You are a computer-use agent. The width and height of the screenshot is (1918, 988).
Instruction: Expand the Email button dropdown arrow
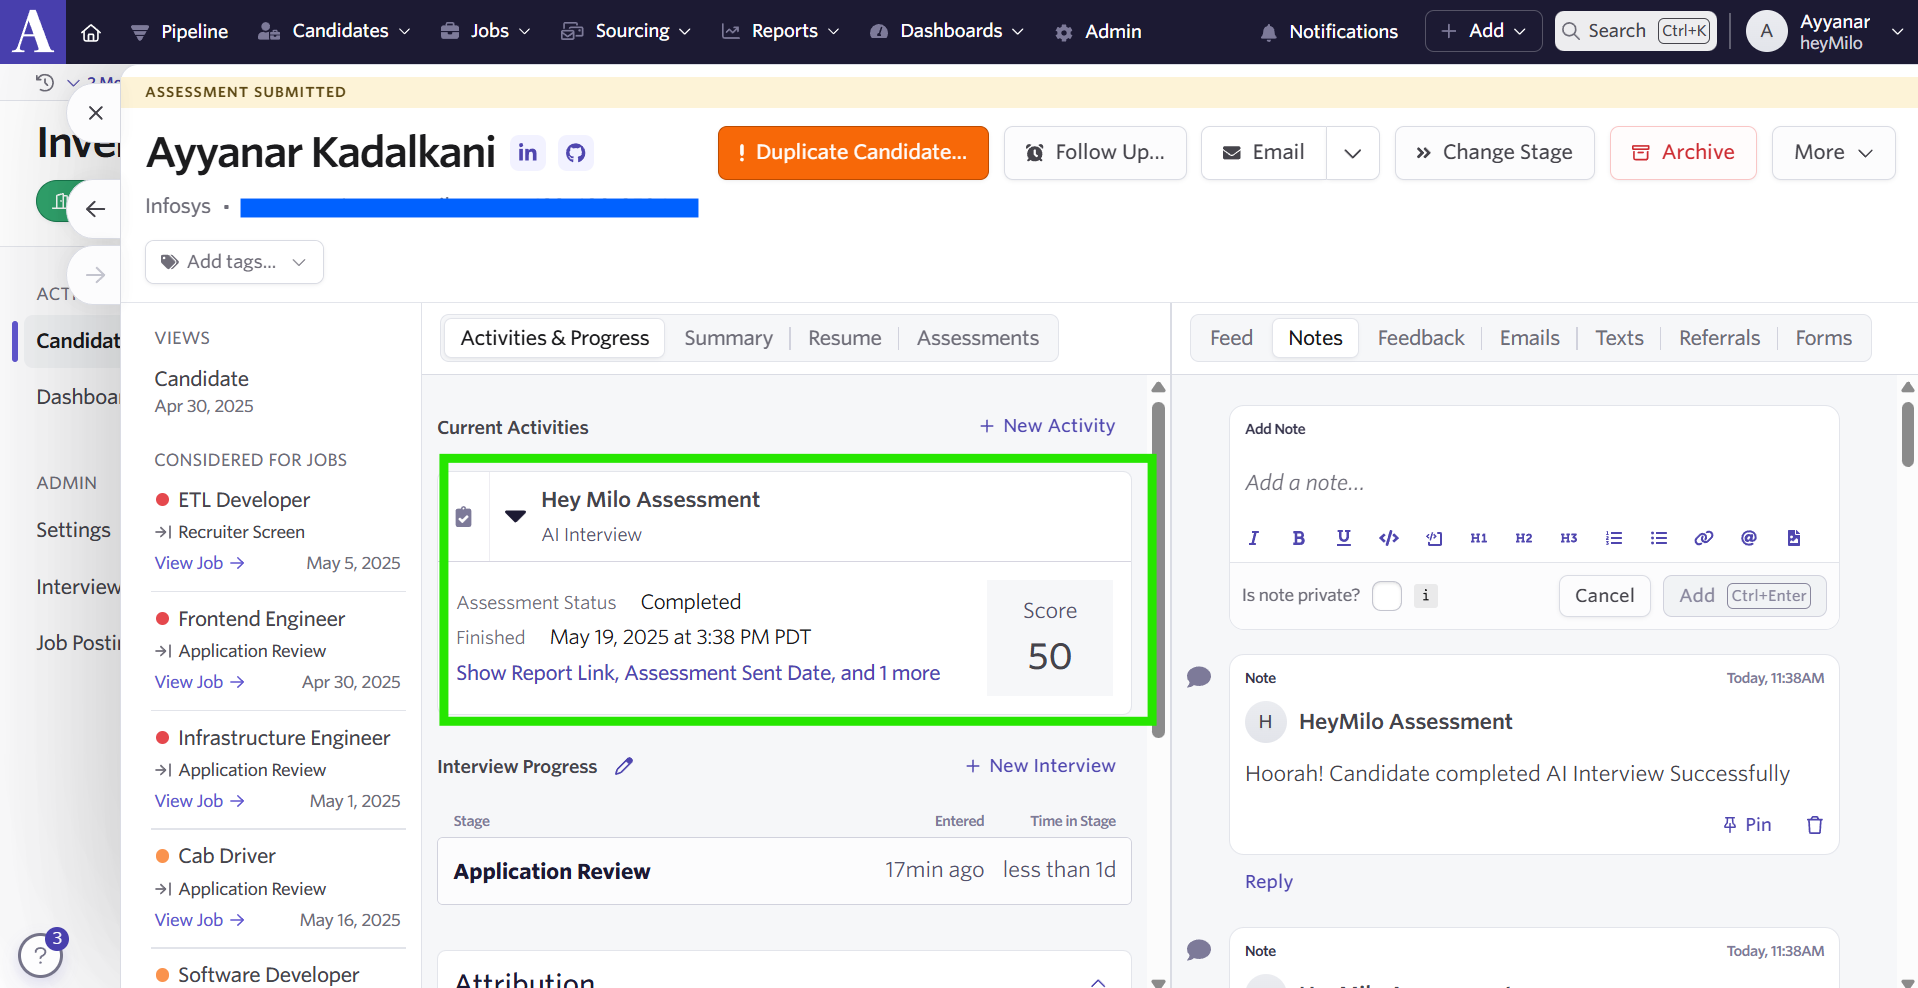(x=1352, y=153)
